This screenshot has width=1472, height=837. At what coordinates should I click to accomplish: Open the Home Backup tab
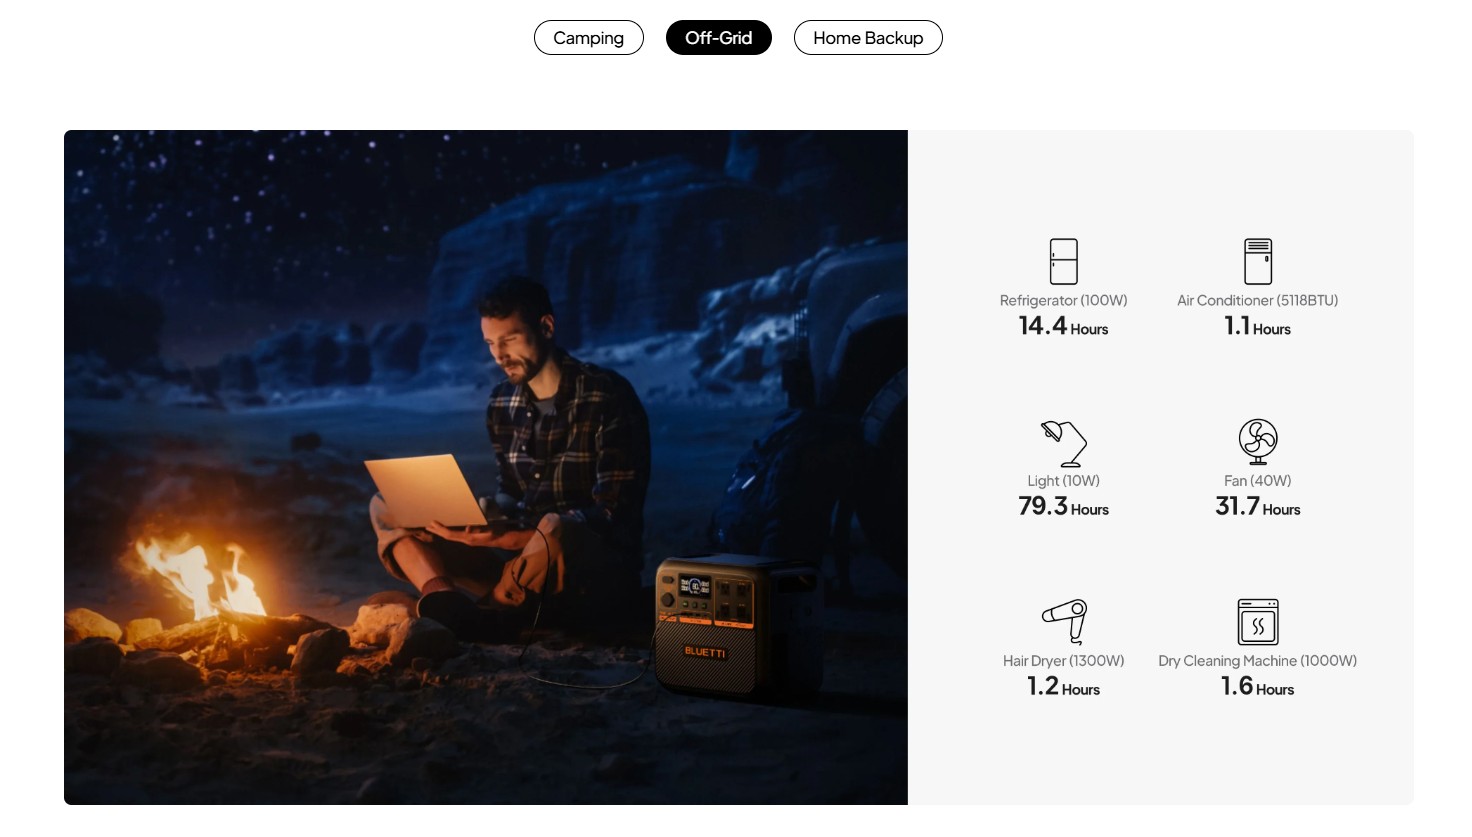(868, 38)
